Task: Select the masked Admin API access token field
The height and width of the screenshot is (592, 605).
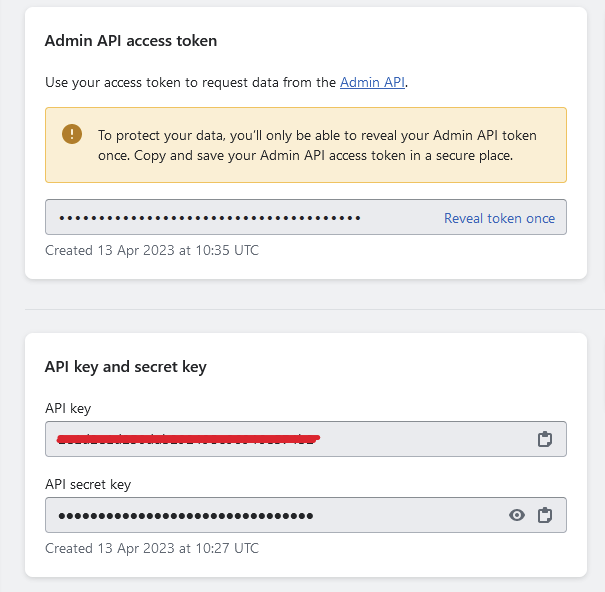Action: coord(306,217)
